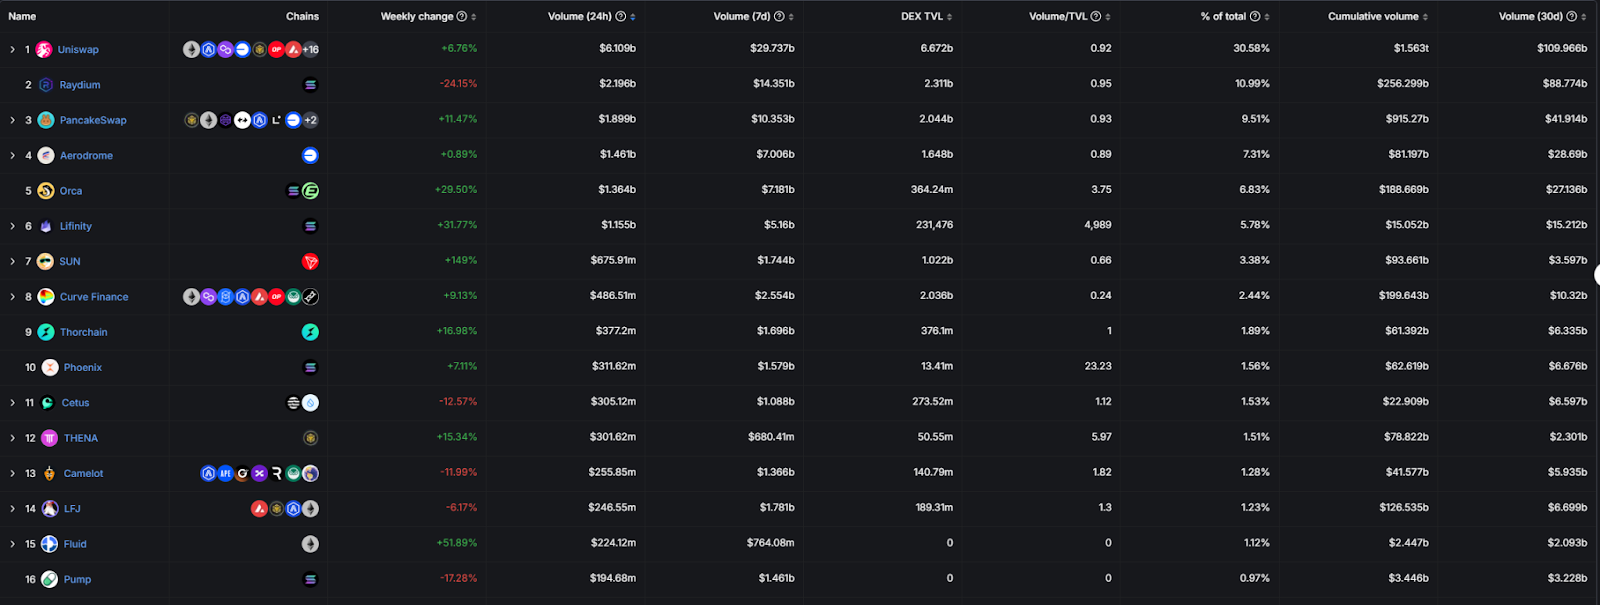
Task: Click the Tron chain icon in SUN row
Action: tap(310, 262)
